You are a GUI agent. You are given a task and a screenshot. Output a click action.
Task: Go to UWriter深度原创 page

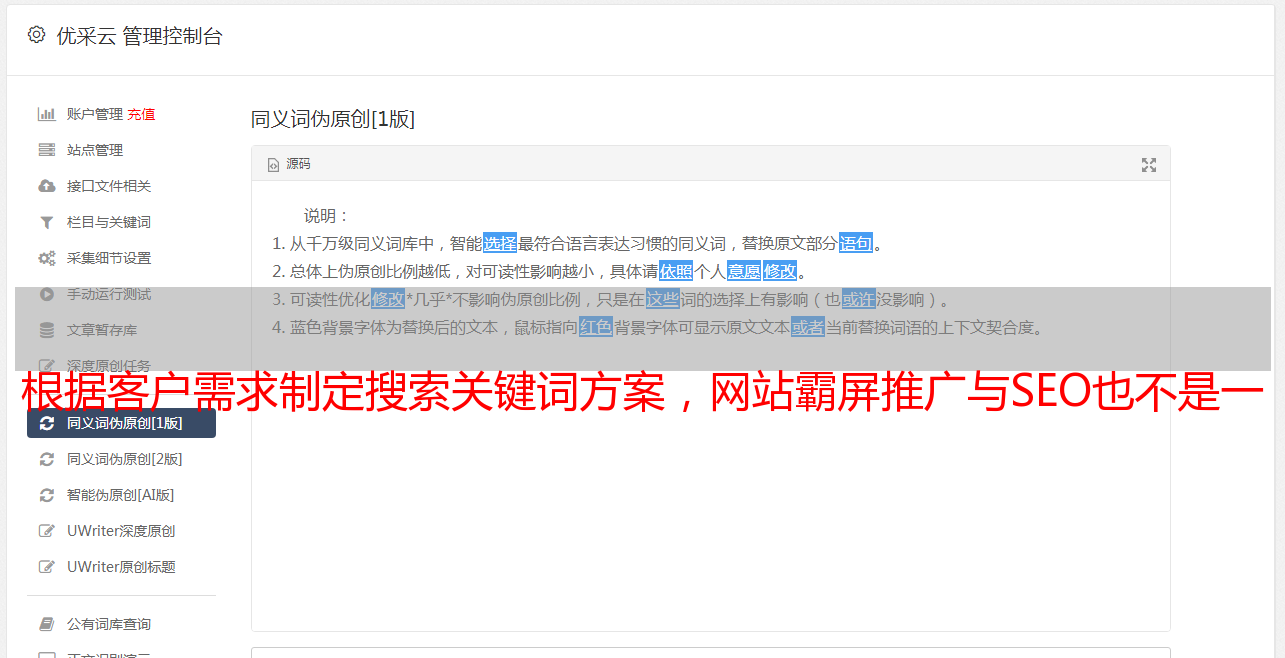point(121,531)
